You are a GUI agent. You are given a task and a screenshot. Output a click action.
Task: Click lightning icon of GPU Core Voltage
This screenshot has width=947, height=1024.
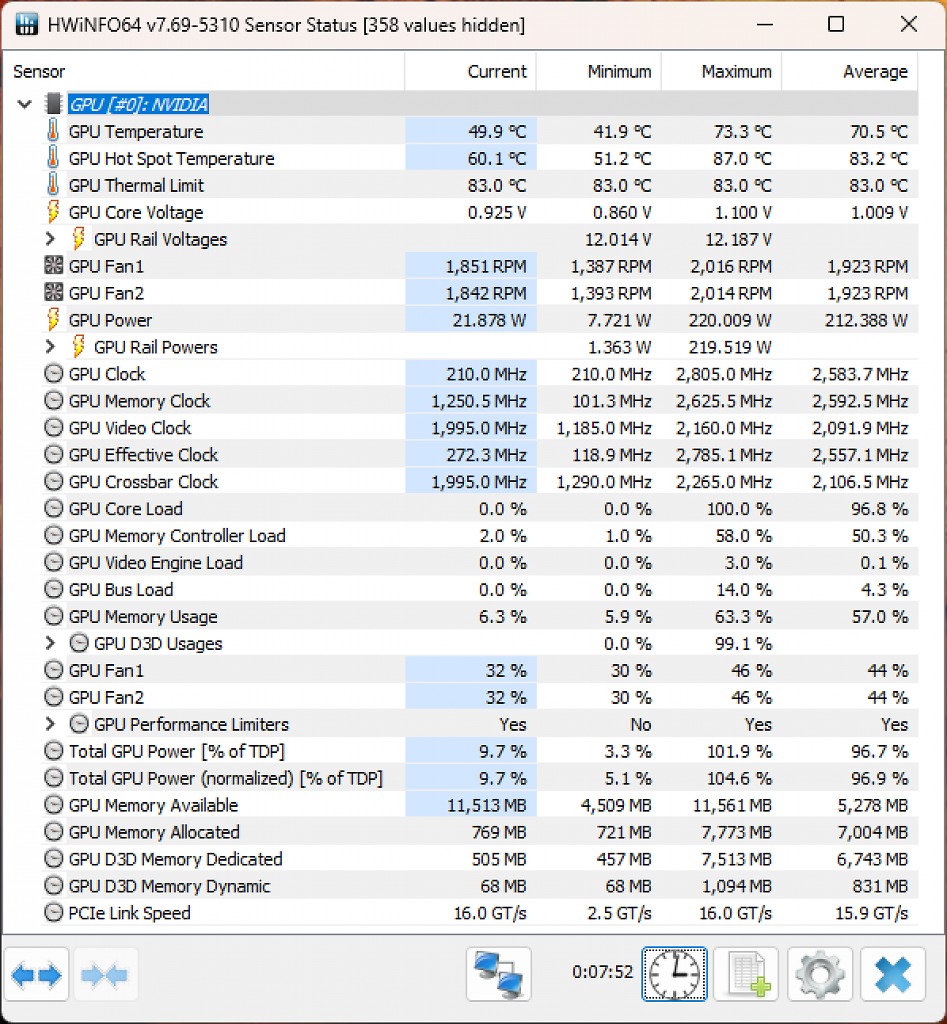(x=53, y=212)
